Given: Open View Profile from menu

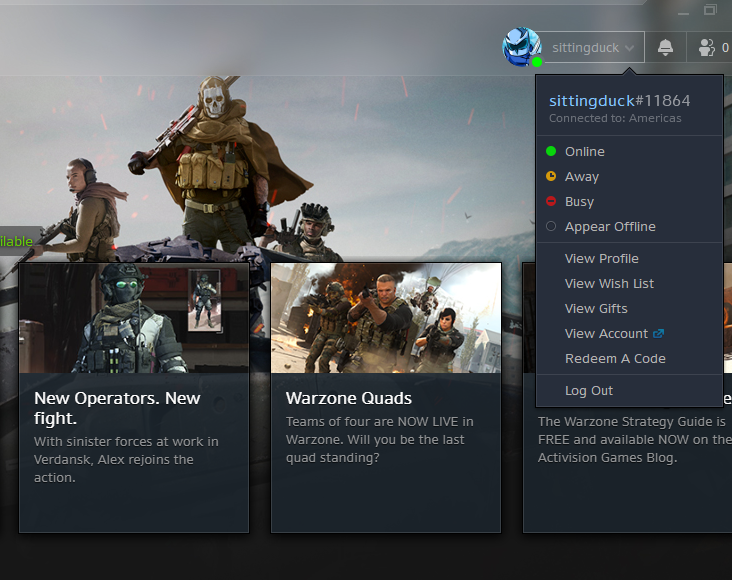Looking at the screenshot, I should pos(629,259).
